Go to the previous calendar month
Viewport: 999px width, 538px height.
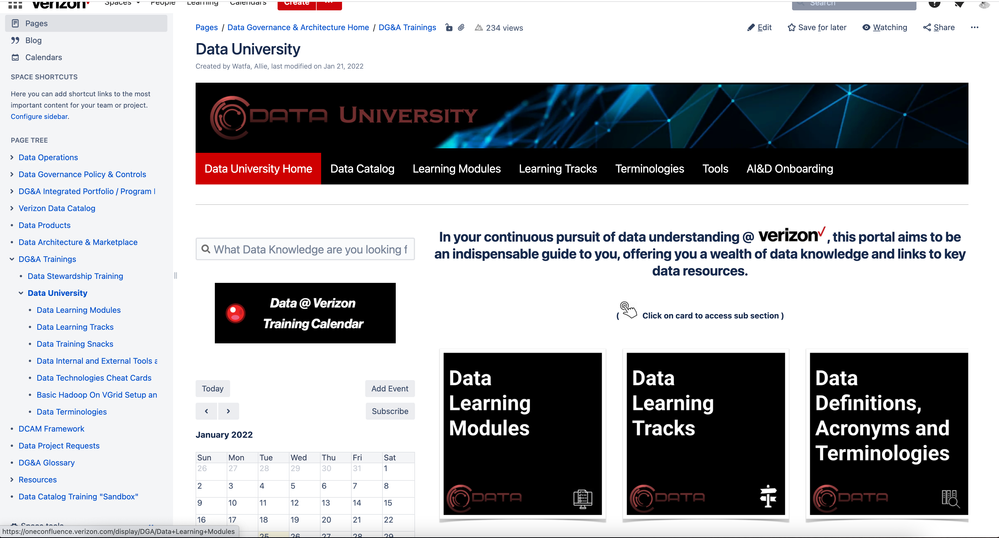point(206,411)
